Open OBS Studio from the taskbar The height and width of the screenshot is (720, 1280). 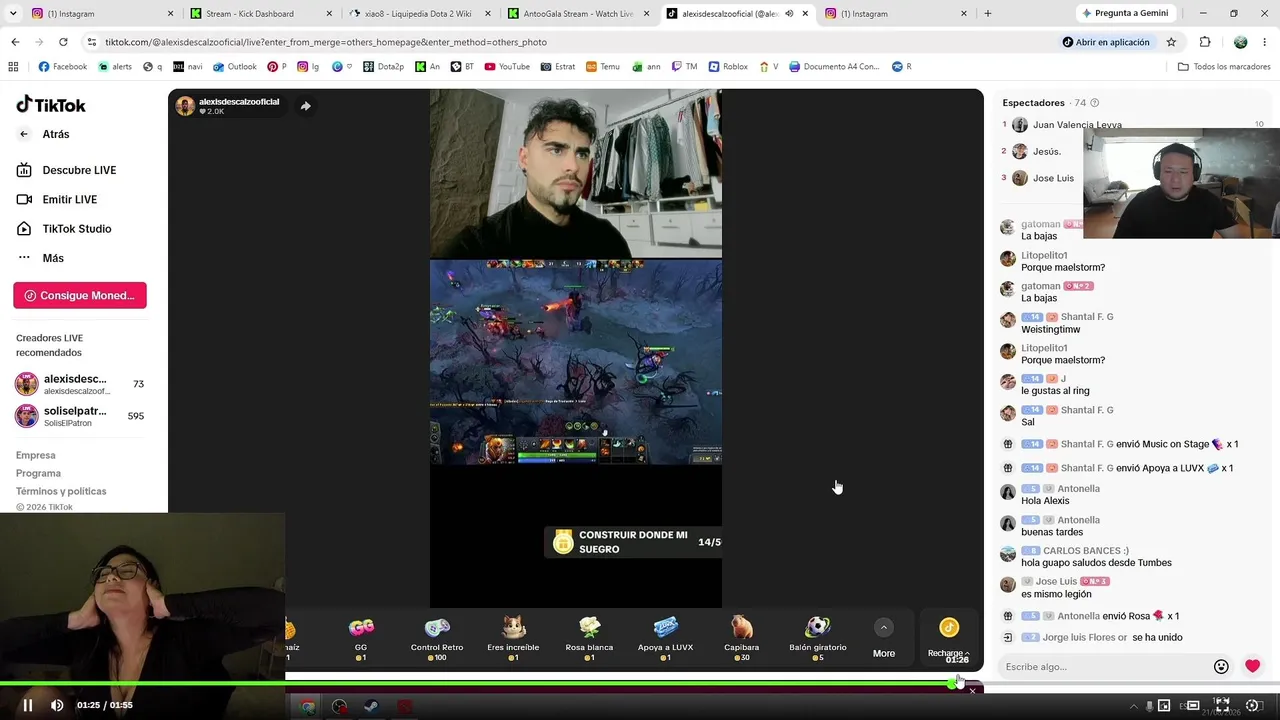coord(340,707)
